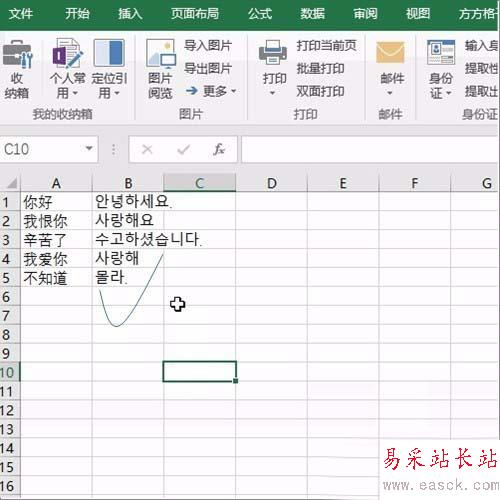Click the 打印 printer icon
This screenshot has height=500, width=500.
pos(273,53)
